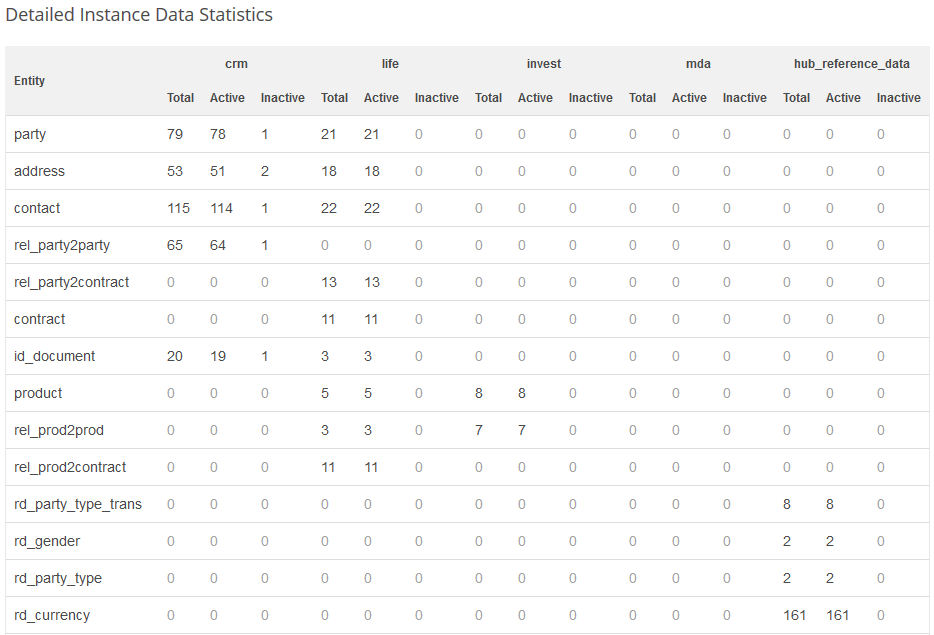The image size is (934, 635).
Task: Click the invest group header
Action: pos(544,64)
